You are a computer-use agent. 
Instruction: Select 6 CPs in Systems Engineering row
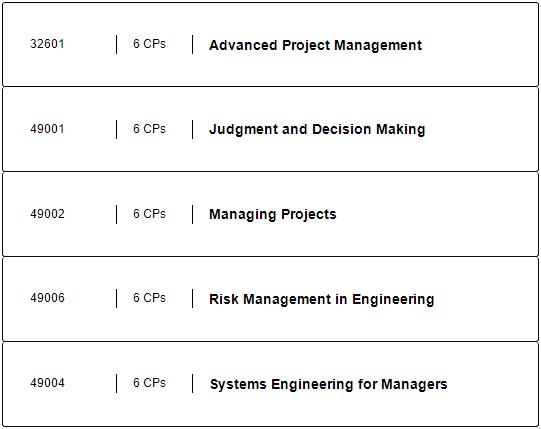pyautogui.click(x=149, y=383)
